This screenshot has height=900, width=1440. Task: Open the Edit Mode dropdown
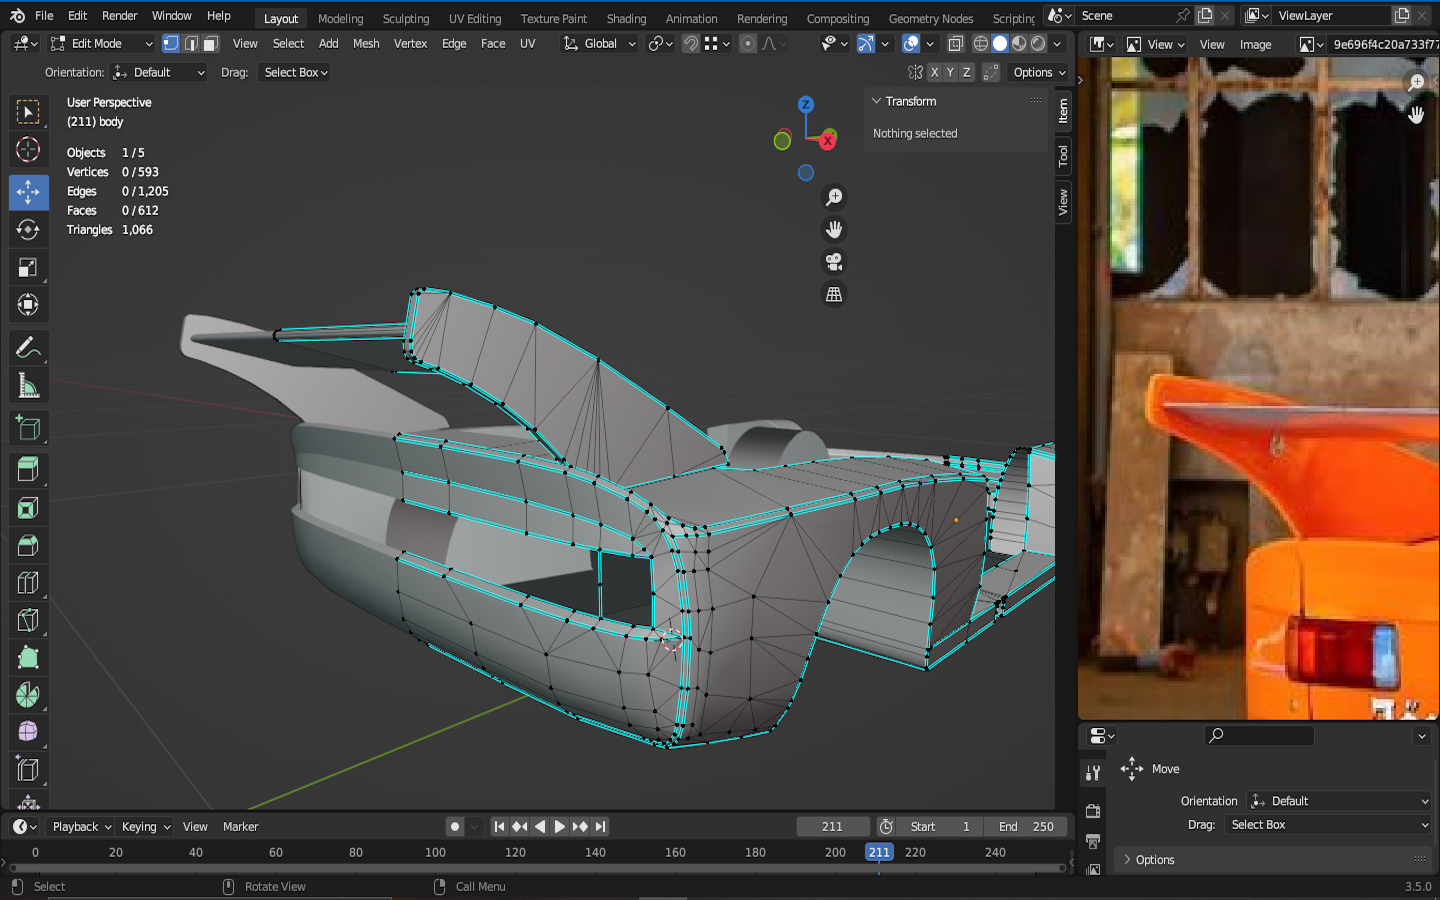coord(101,44)
